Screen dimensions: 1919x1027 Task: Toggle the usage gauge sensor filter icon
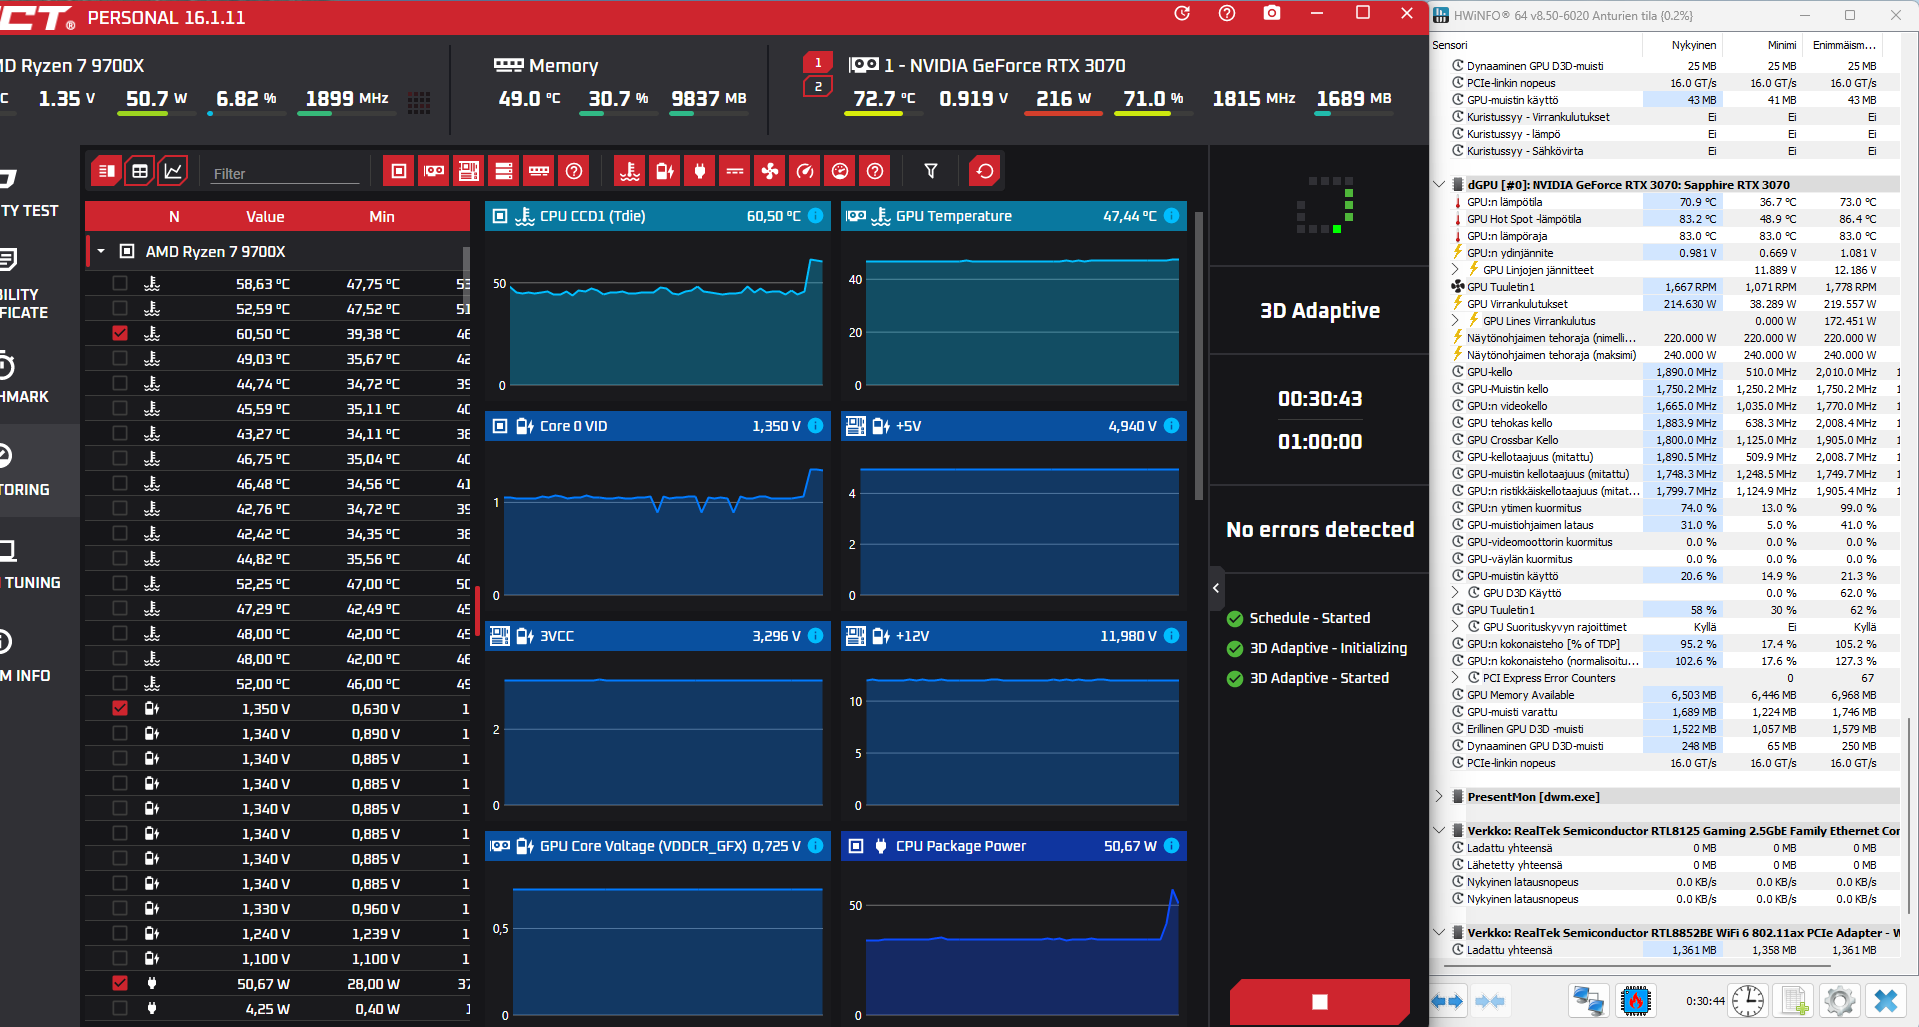click(840, 171)
